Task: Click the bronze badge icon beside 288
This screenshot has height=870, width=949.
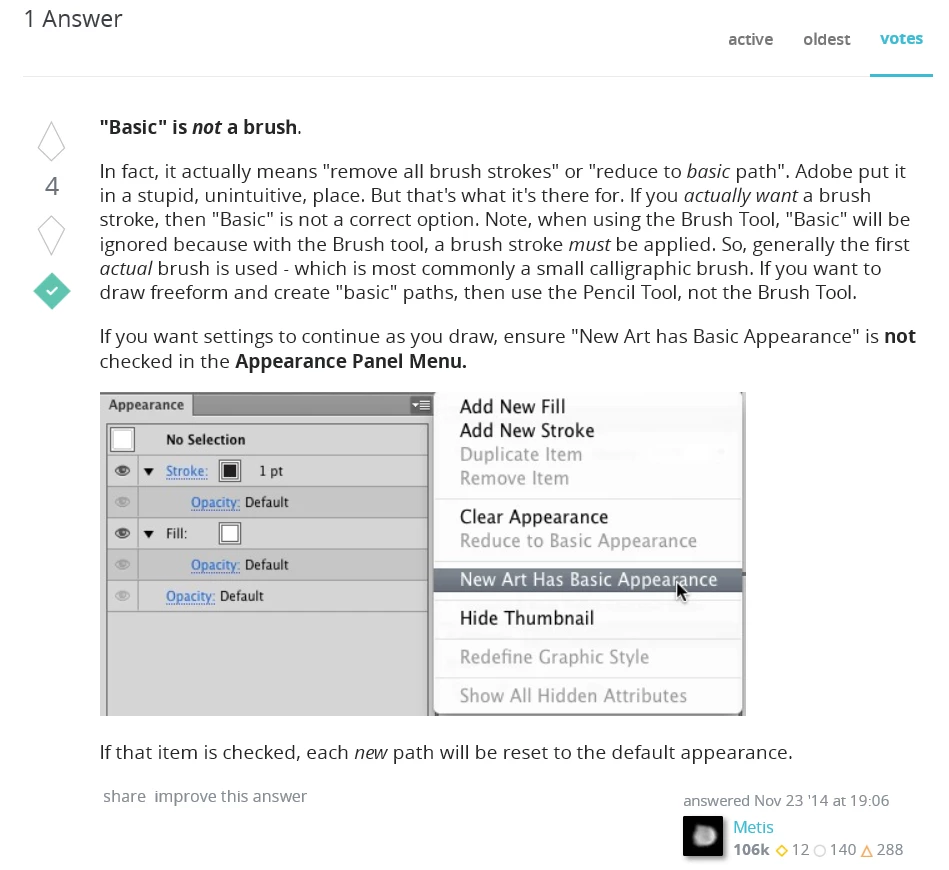Action: click(867, 851)
